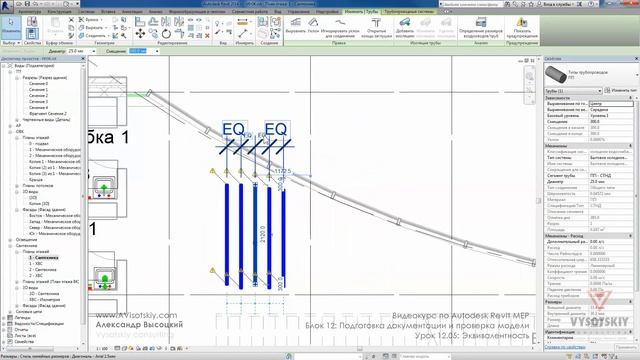Screen dimensions: 640x360
Task: Select the Move tool in ribbon
Action: point(140,33)
